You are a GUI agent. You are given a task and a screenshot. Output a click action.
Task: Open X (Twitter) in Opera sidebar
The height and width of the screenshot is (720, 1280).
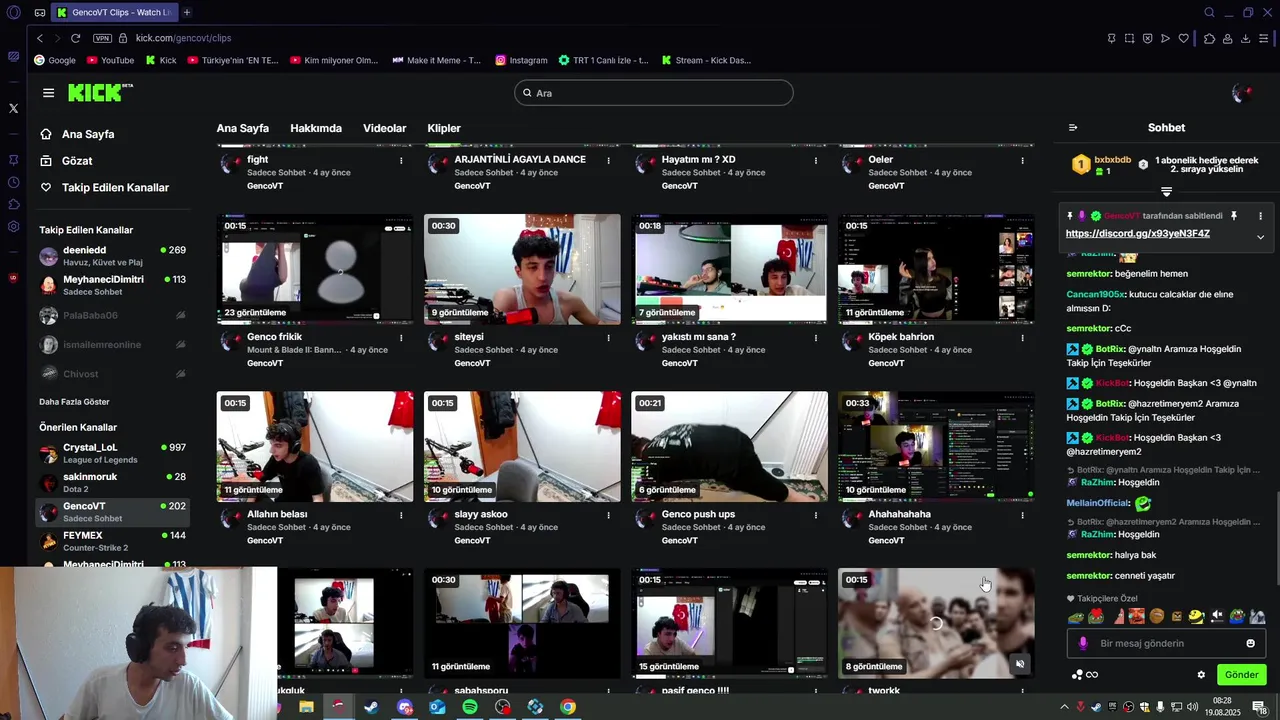(13, 108)
